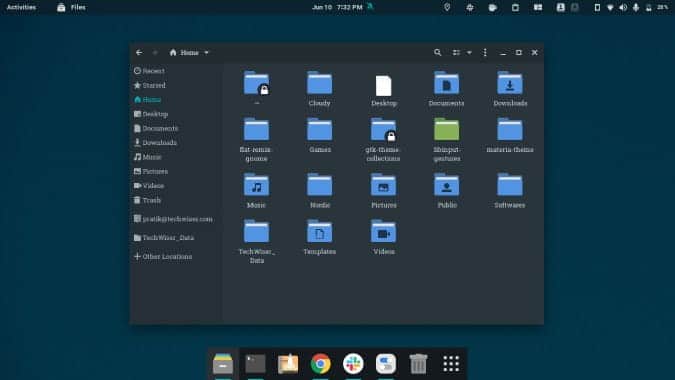Expand the Home path dropdown arrow
The image size is (675, 380).
[x=207, y=53]
